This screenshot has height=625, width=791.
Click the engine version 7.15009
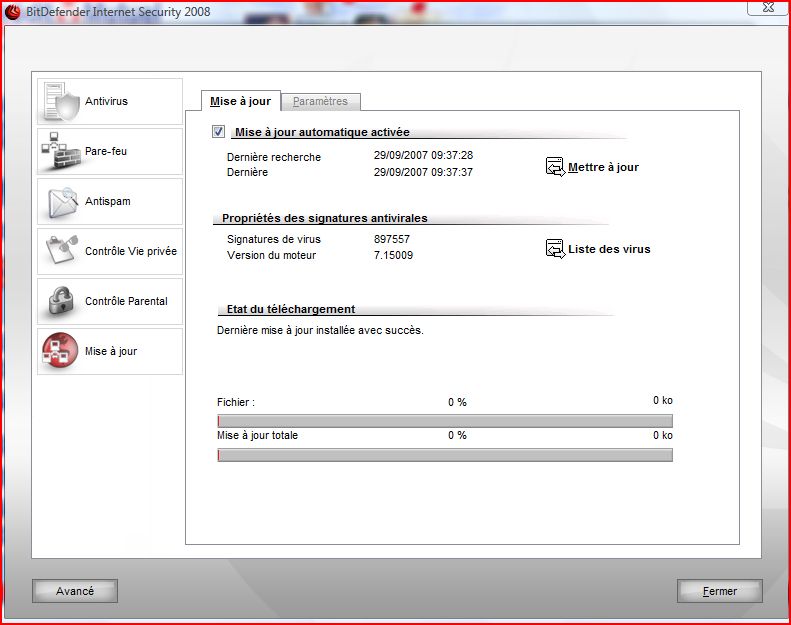click(393, 255)
